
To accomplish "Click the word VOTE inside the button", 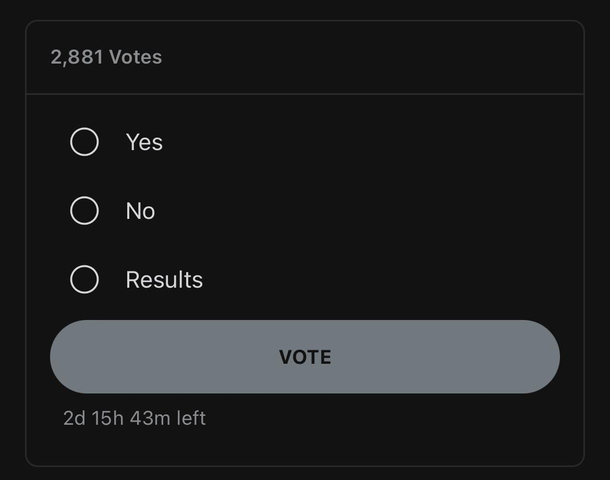I will (x=305, y=357).
